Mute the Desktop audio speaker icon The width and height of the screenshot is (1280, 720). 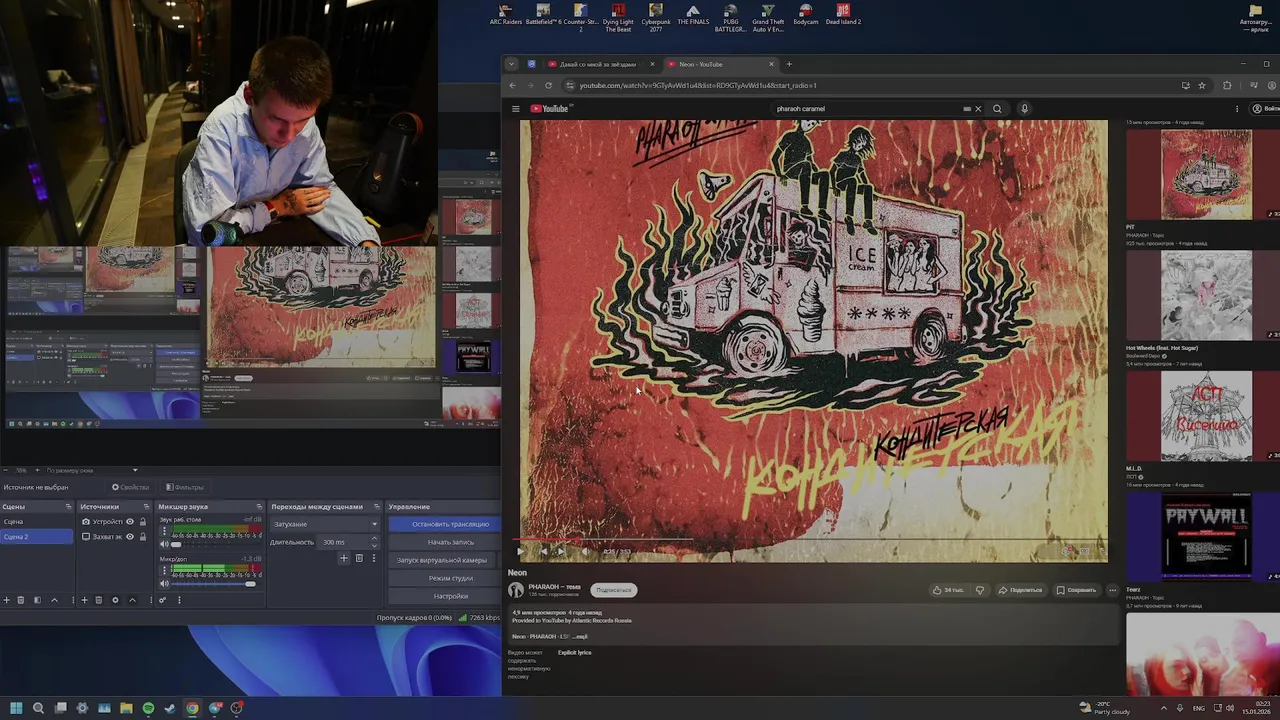point(165,544)
